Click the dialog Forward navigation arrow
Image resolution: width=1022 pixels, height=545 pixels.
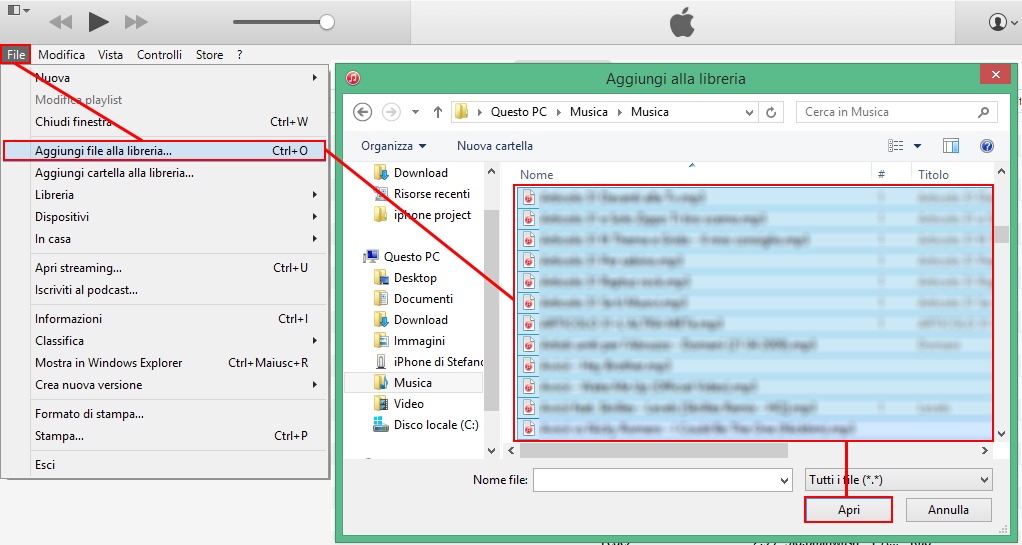coord(391,112)
